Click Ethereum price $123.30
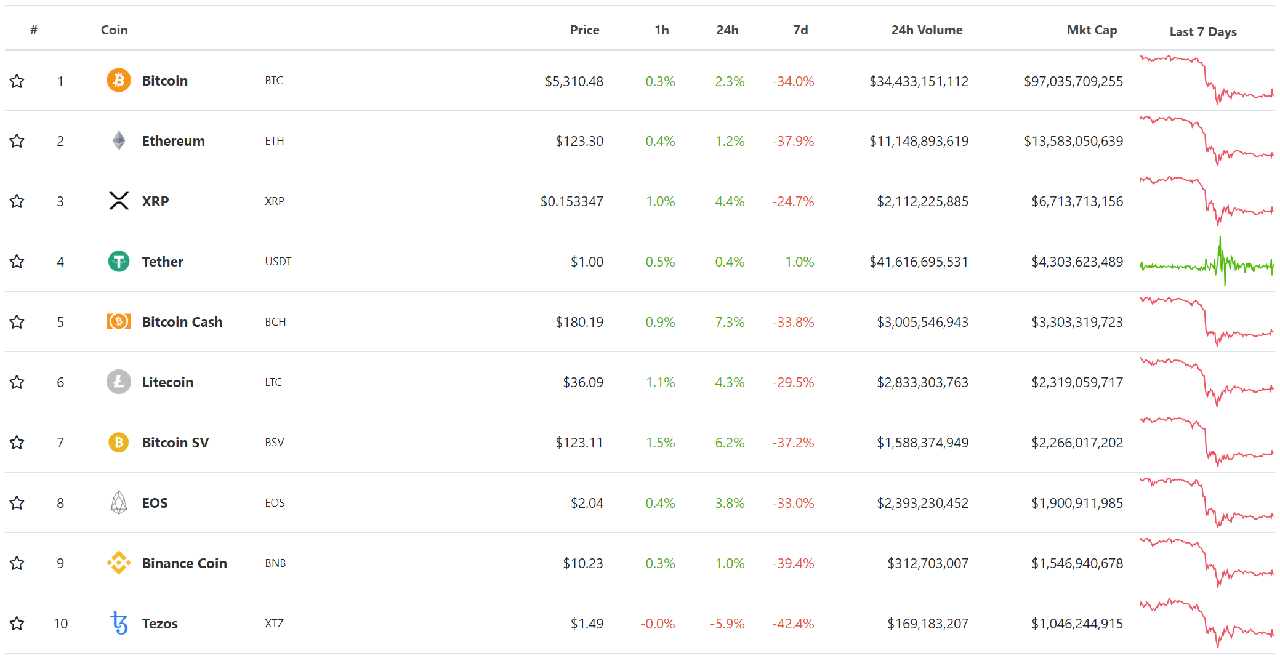The height and width of the screenshot is (658, 1280). click(580, 141)
